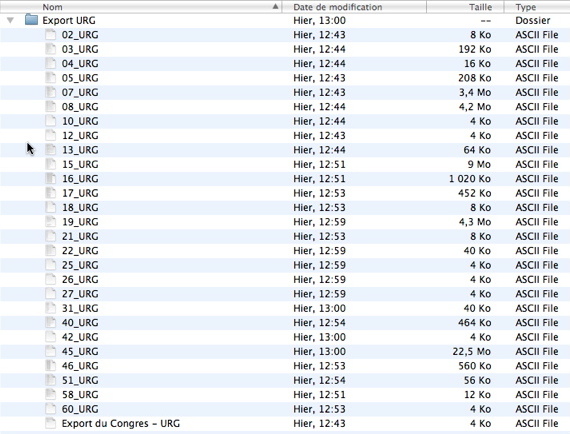Select the 31_URG file name
Screen dimensions: 570x434
(x=80, y=308)
